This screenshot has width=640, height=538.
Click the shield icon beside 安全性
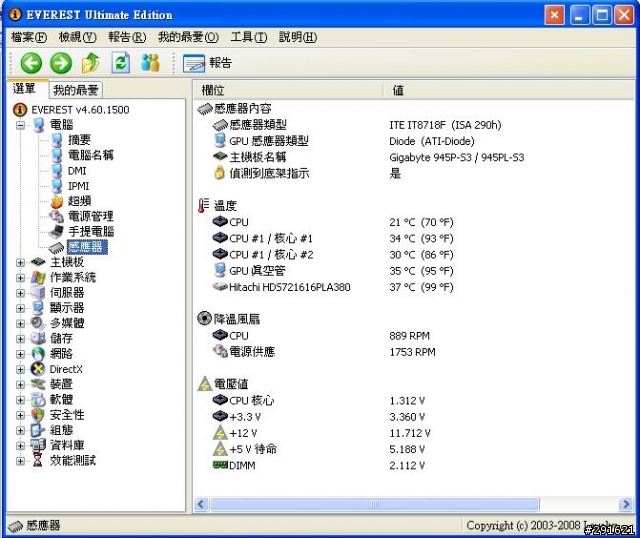(38, 415)
